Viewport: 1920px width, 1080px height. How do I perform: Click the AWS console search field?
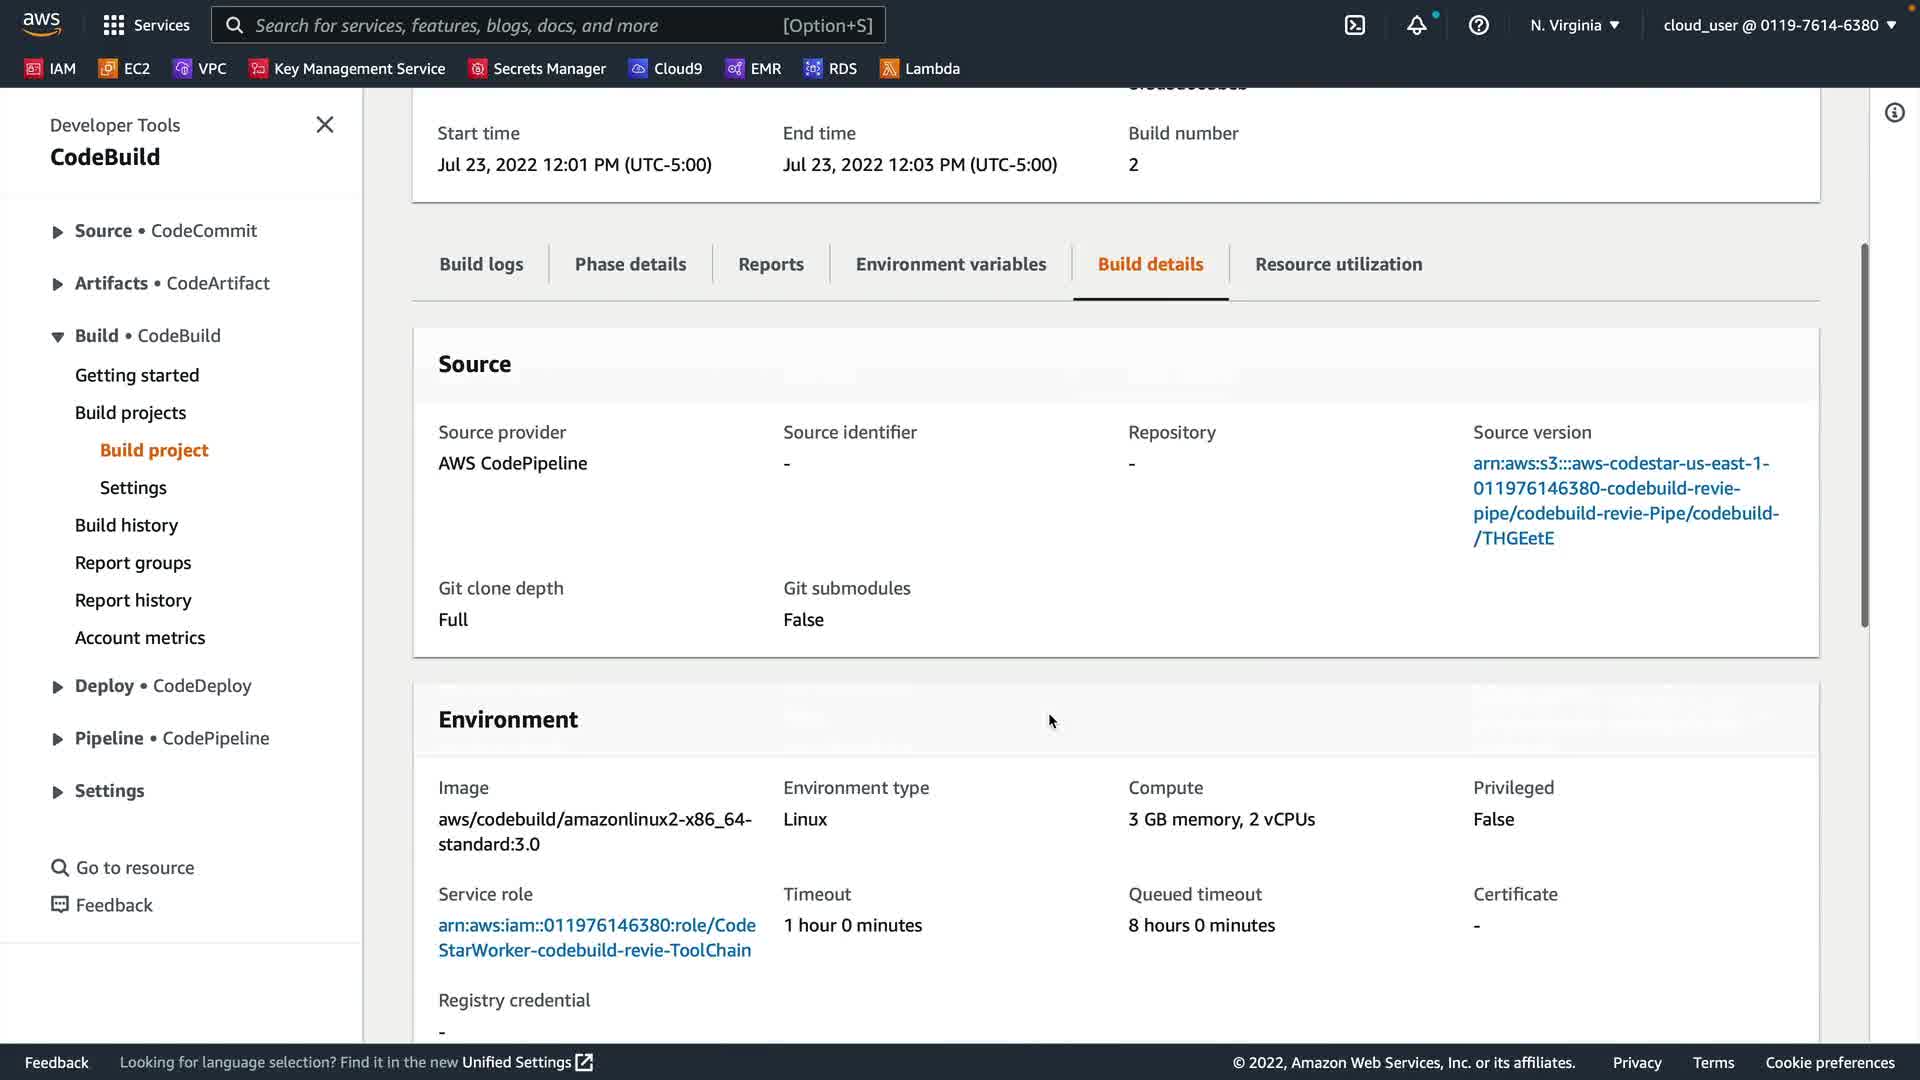pos(548,25)
